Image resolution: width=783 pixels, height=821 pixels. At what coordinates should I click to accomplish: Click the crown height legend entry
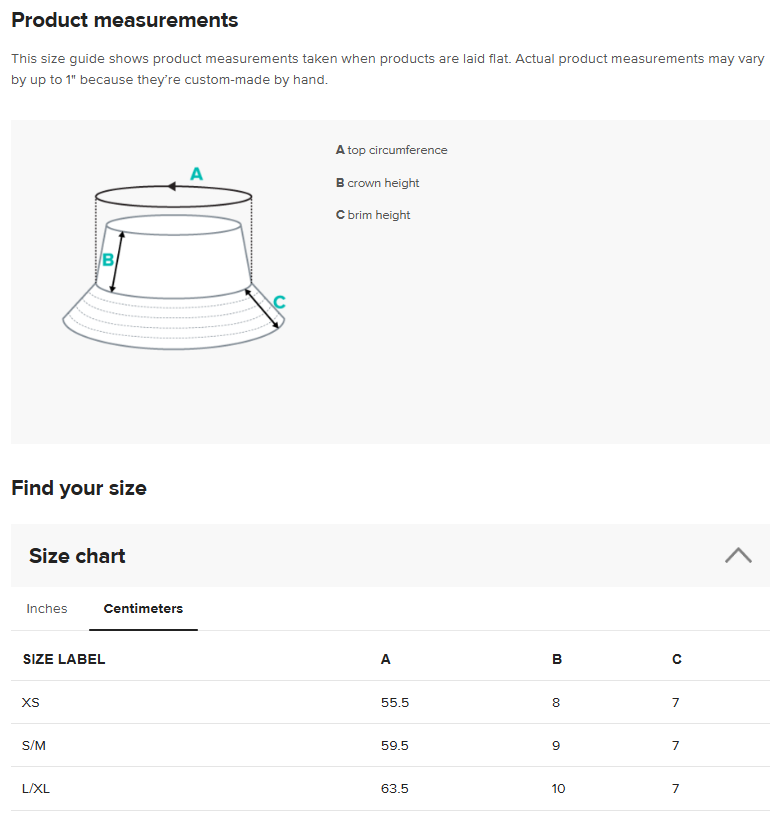click(x=377, y=183)
